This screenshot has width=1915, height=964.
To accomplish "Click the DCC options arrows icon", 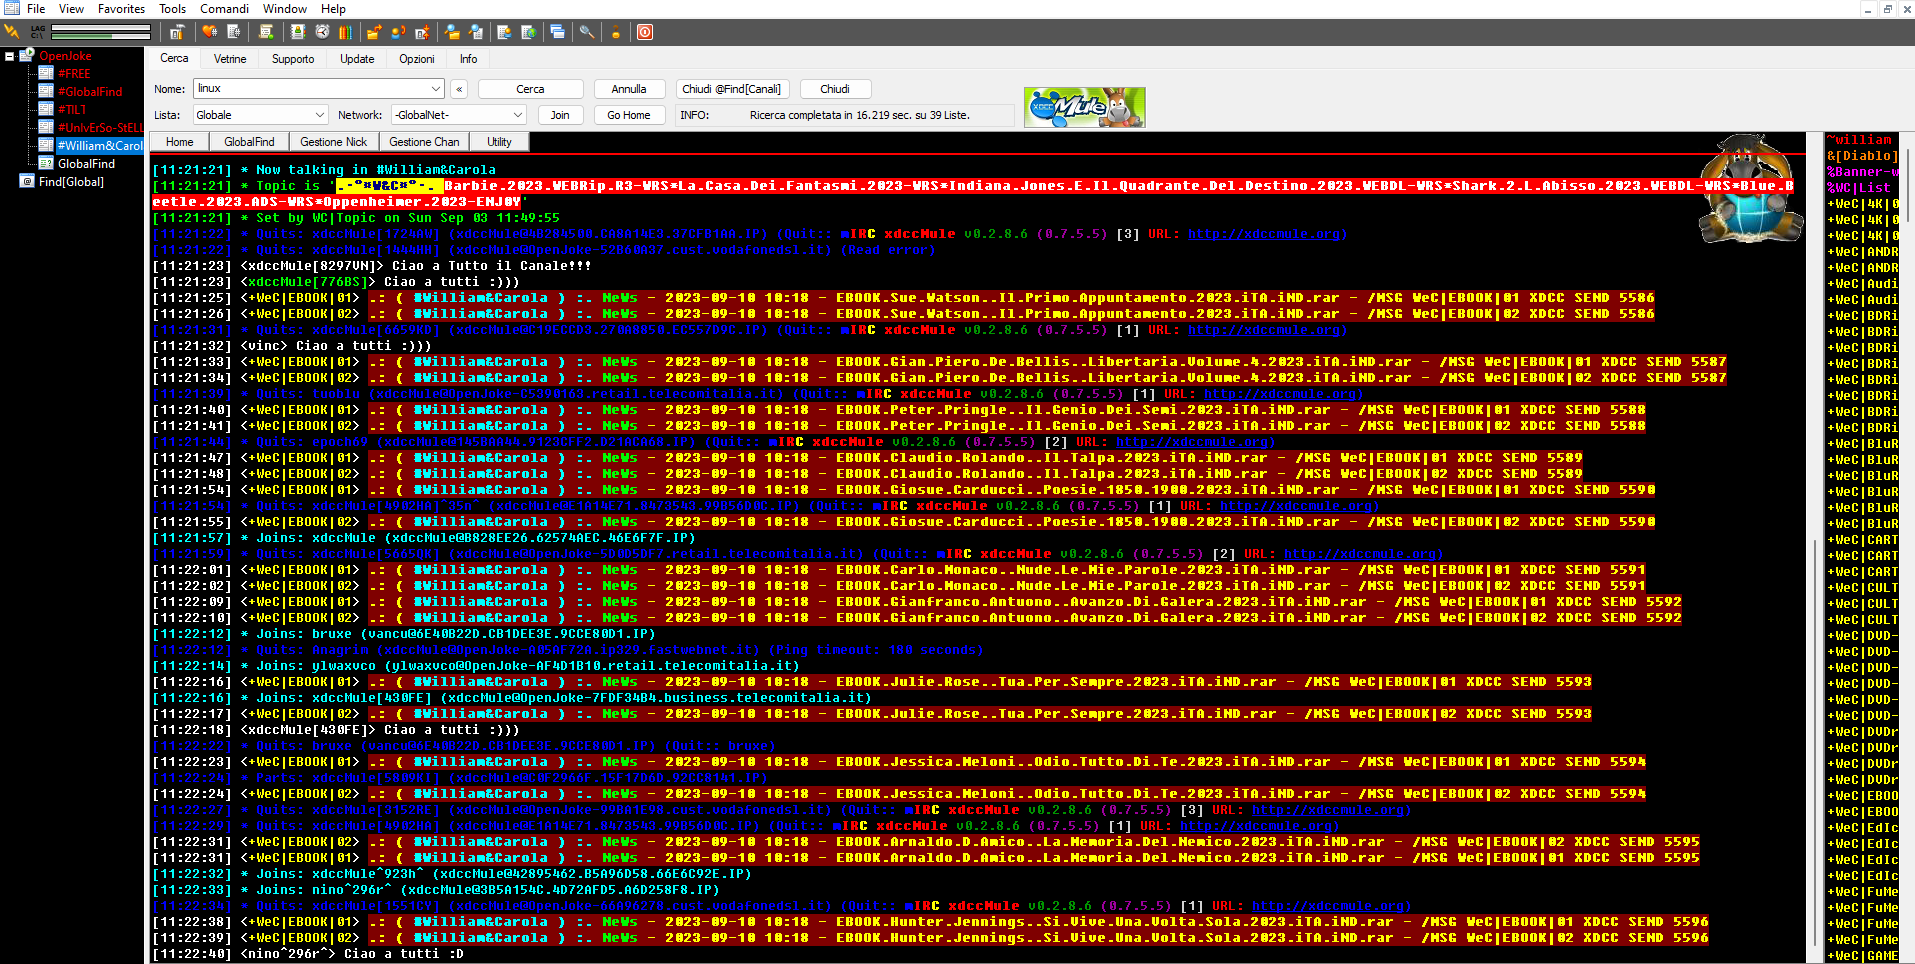I will click(x=422, y=32).
